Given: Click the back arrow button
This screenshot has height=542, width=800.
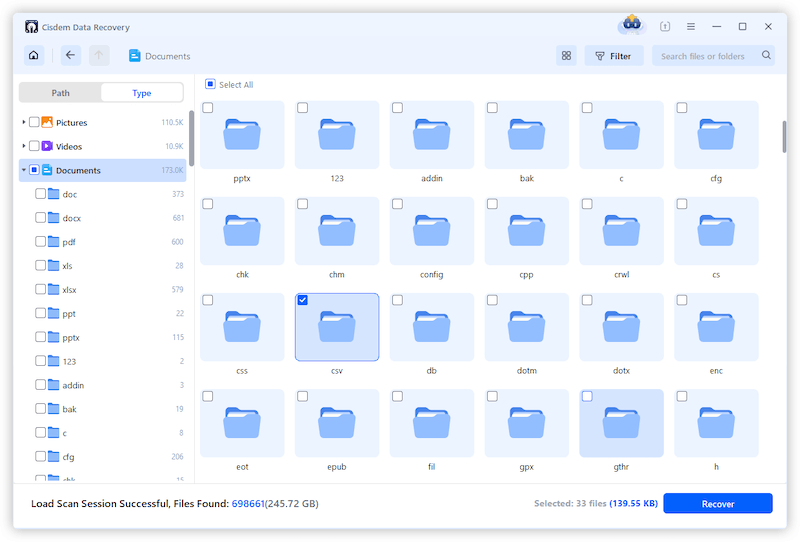Looking at the screenshot, I should pos(70,55).
